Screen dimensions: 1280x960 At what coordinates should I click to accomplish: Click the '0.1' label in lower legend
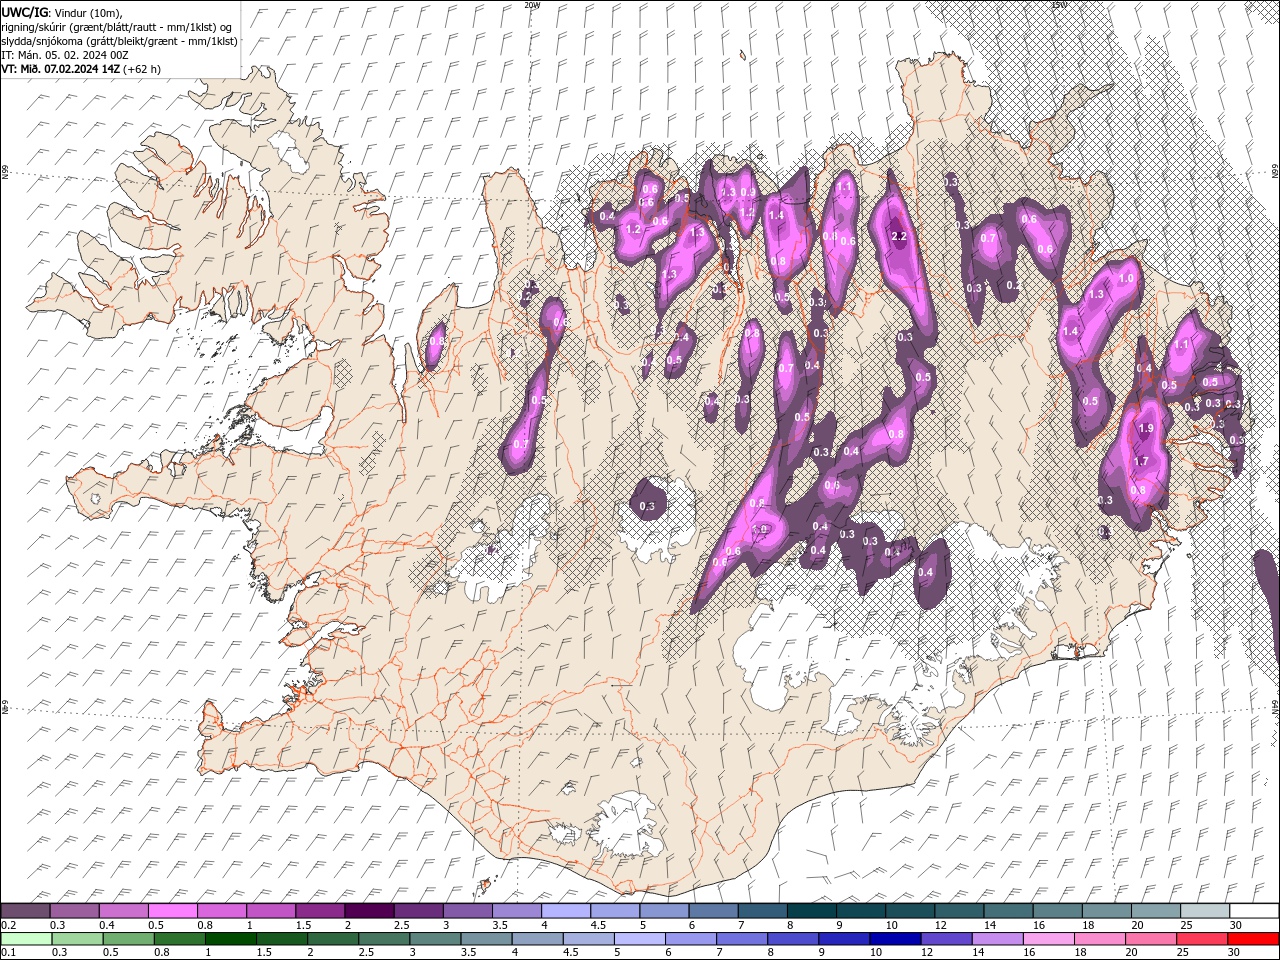8,953
